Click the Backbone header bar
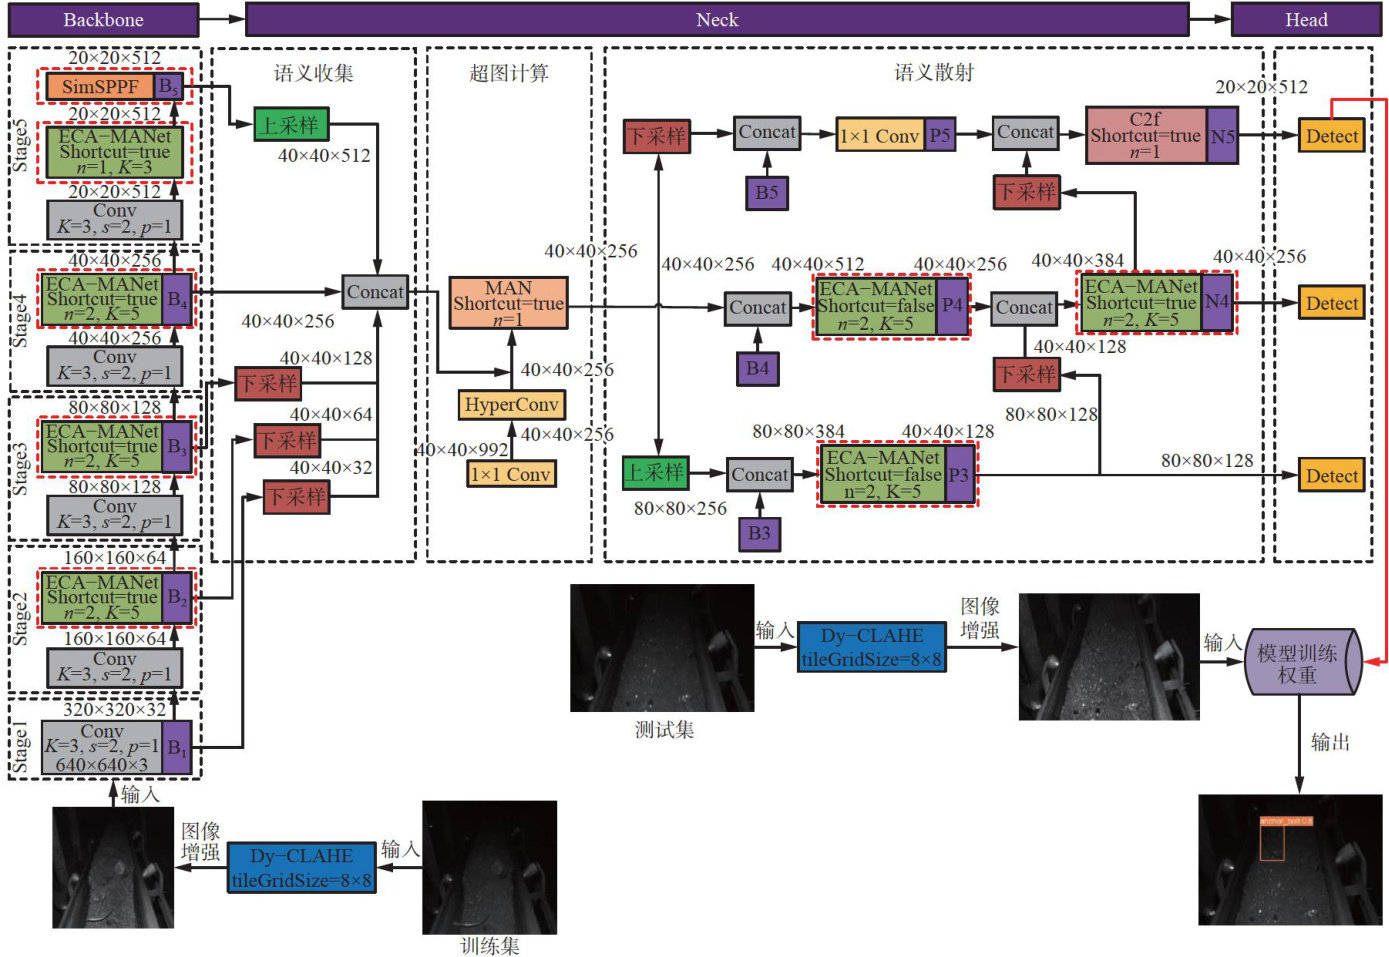This screenshot has height=957, width=1389. click(x=103, y=19)
